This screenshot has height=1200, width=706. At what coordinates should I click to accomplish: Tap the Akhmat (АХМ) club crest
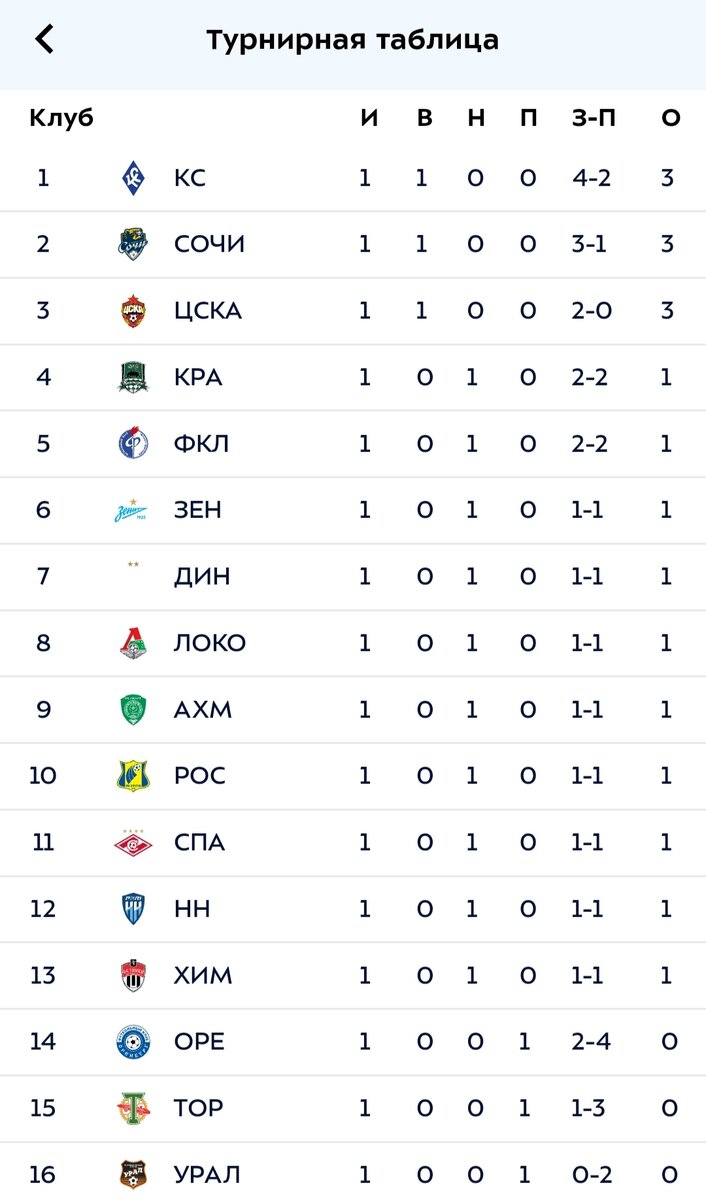[x=133, y=709]
